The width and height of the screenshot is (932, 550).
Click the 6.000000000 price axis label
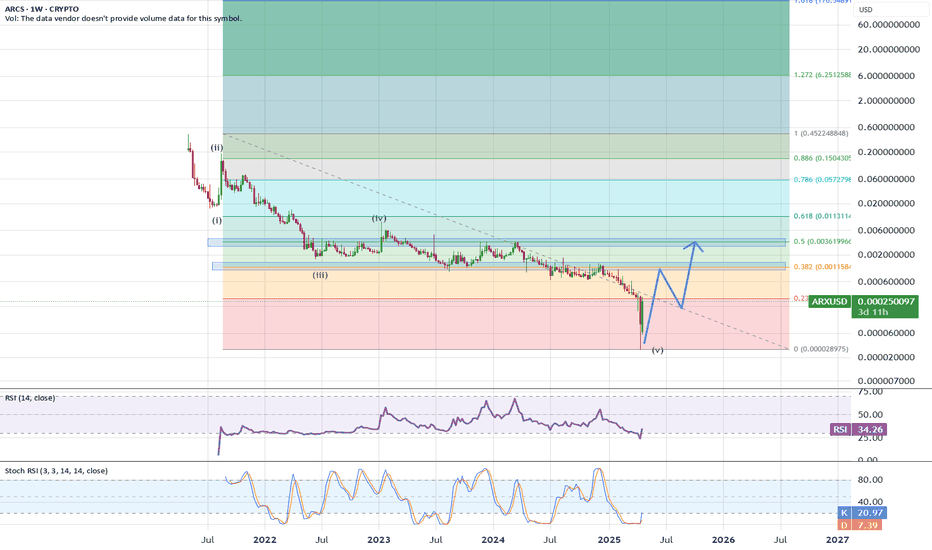coord(886,76)
